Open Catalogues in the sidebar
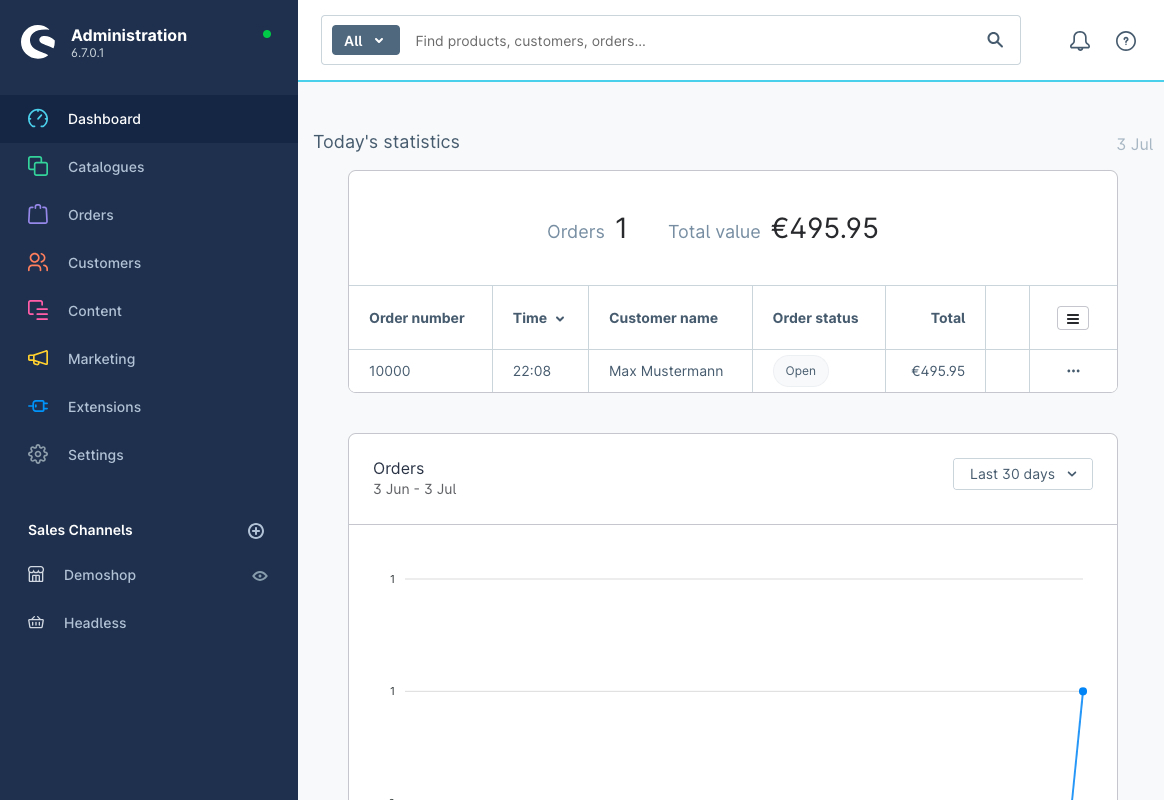 tap(106, 167)
